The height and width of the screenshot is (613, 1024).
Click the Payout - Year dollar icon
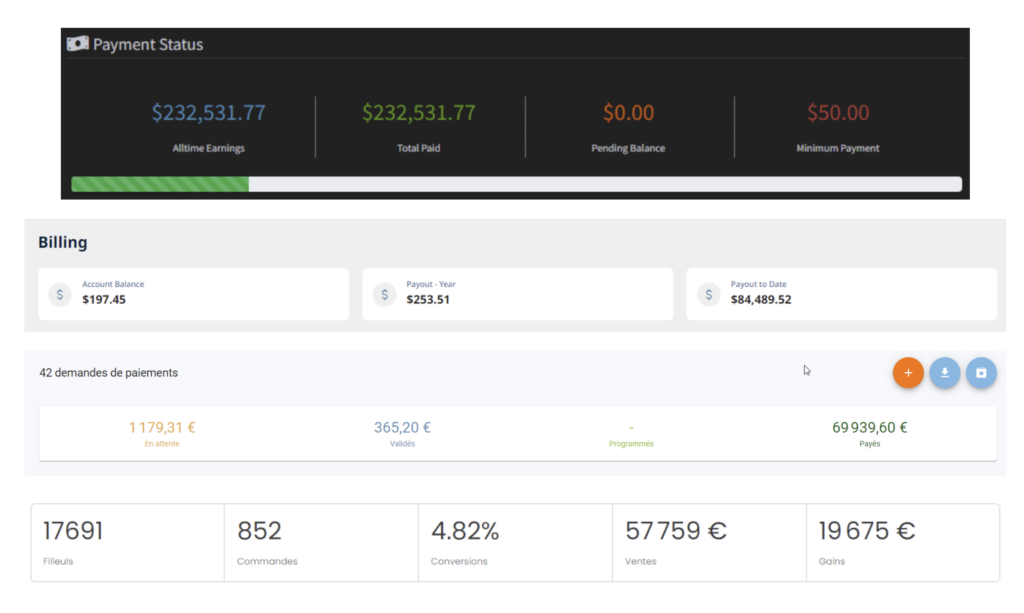coord(385,294)
